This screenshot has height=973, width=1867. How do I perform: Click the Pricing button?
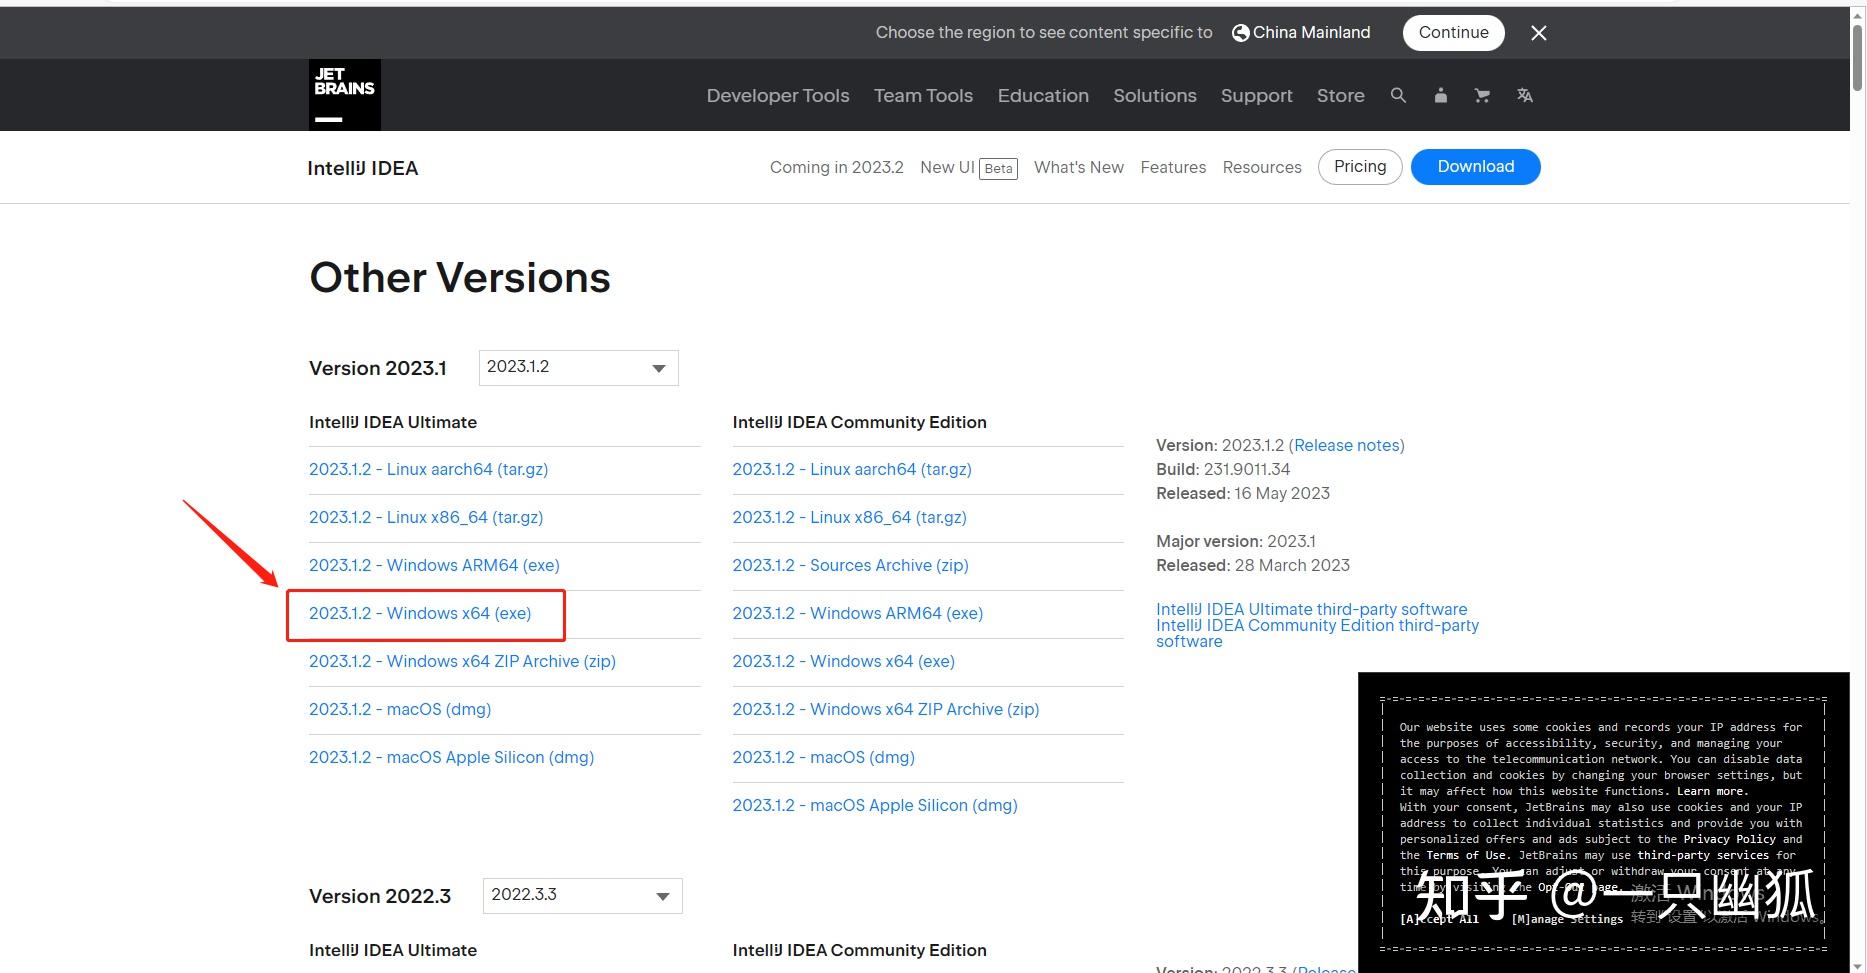tap(1360, 166)
